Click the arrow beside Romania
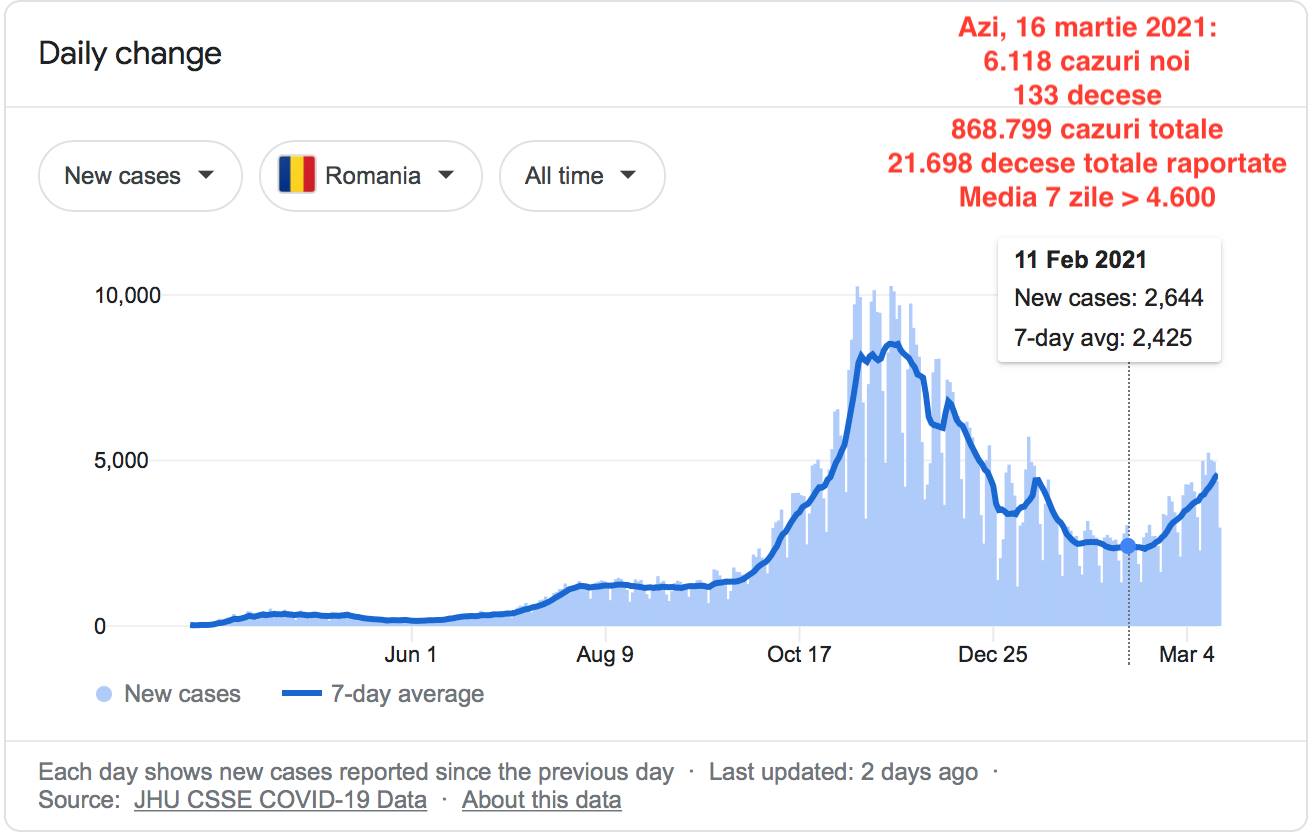1316x834 pixels. tap(446, 176)
